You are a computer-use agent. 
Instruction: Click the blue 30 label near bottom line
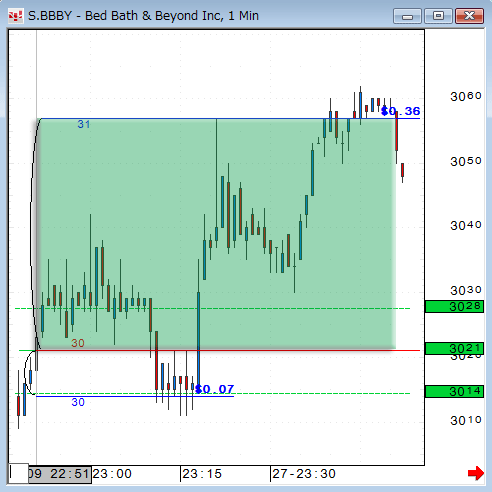(x=78, y=402)
